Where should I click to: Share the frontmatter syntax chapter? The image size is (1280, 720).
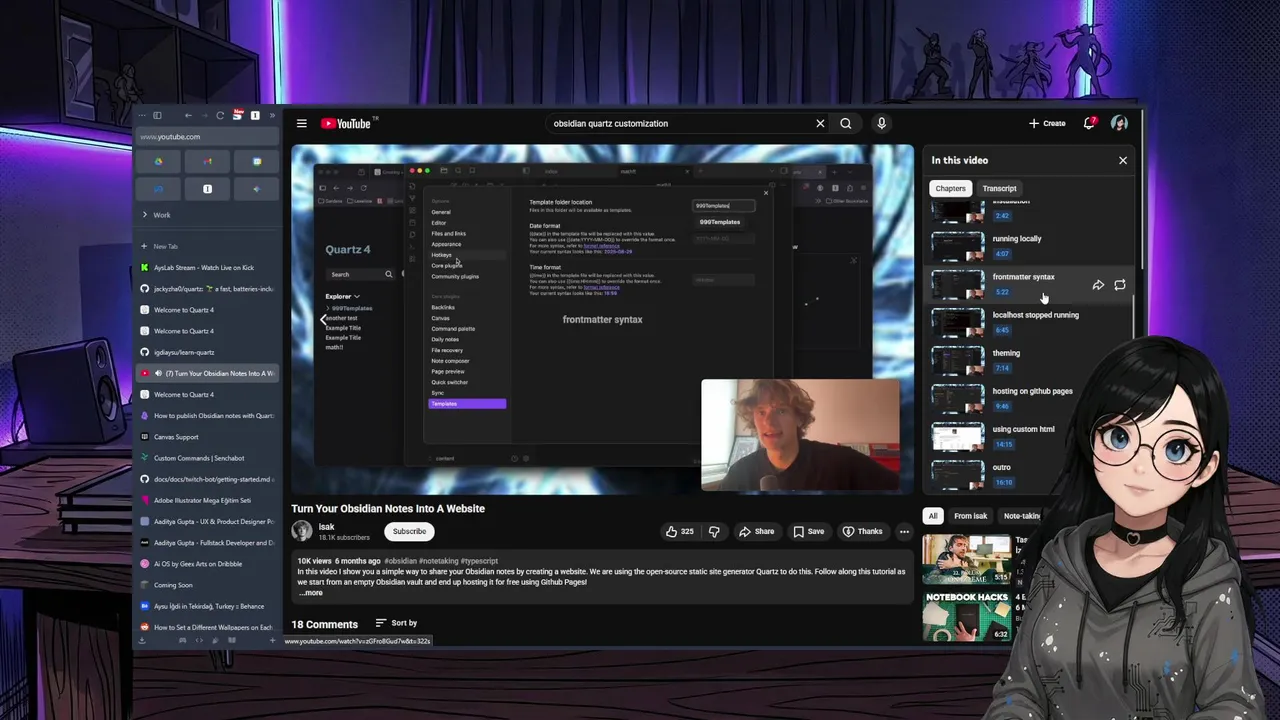[x=1098, y=285]
